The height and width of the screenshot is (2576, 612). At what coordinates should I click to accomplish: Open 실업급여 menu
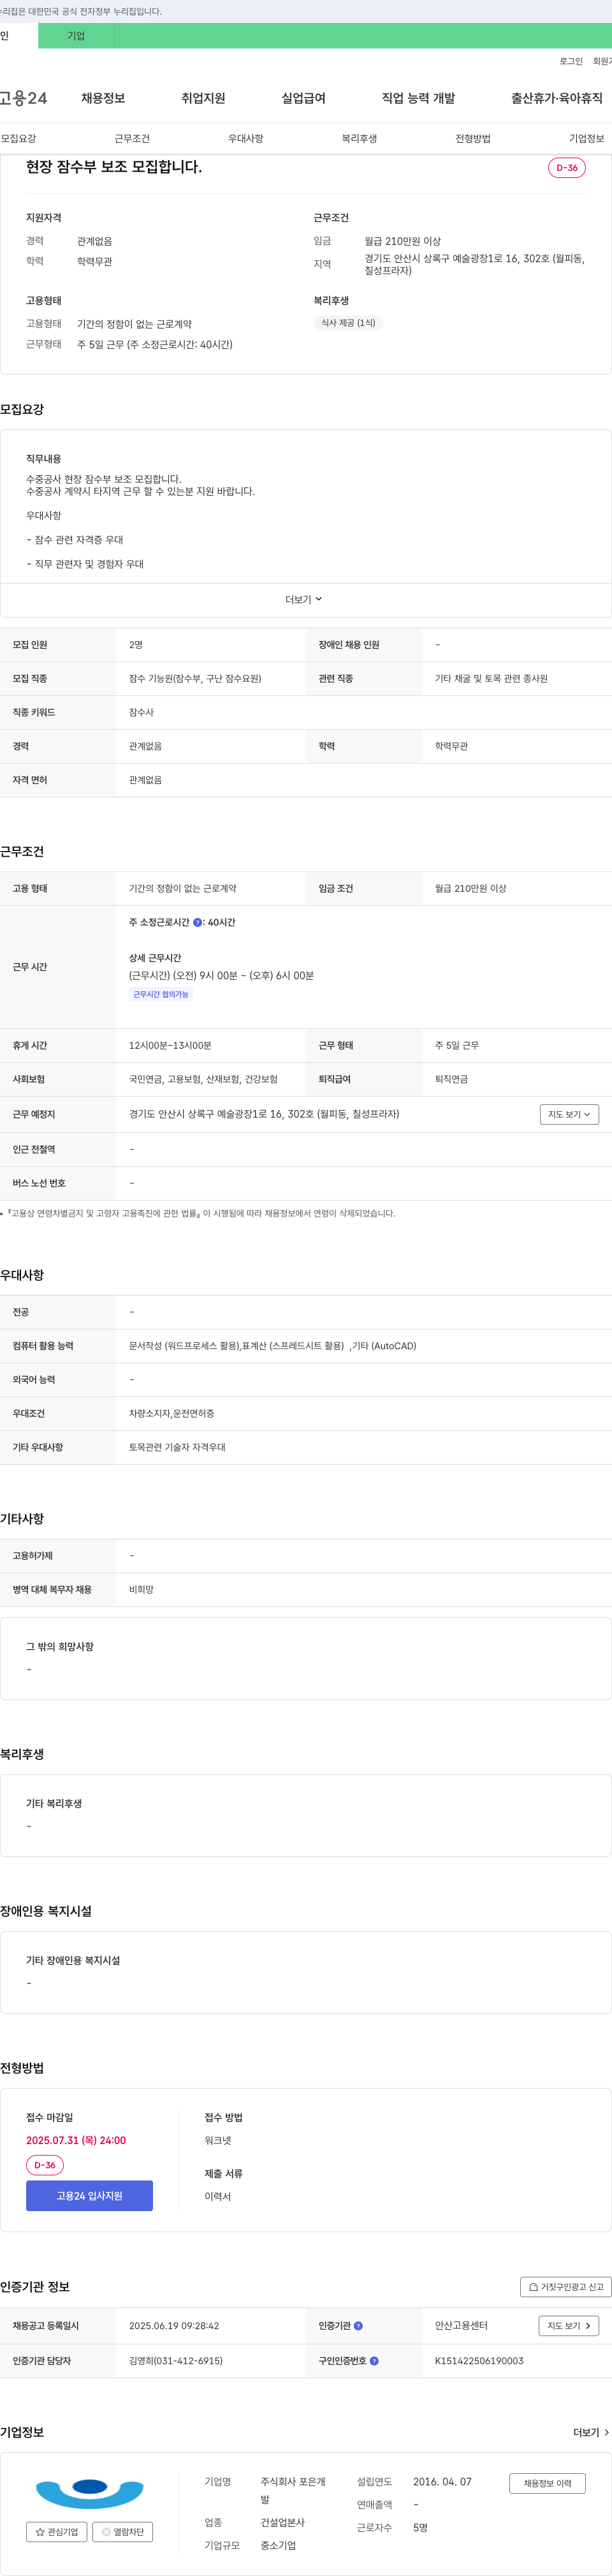[x=303, y=98]
